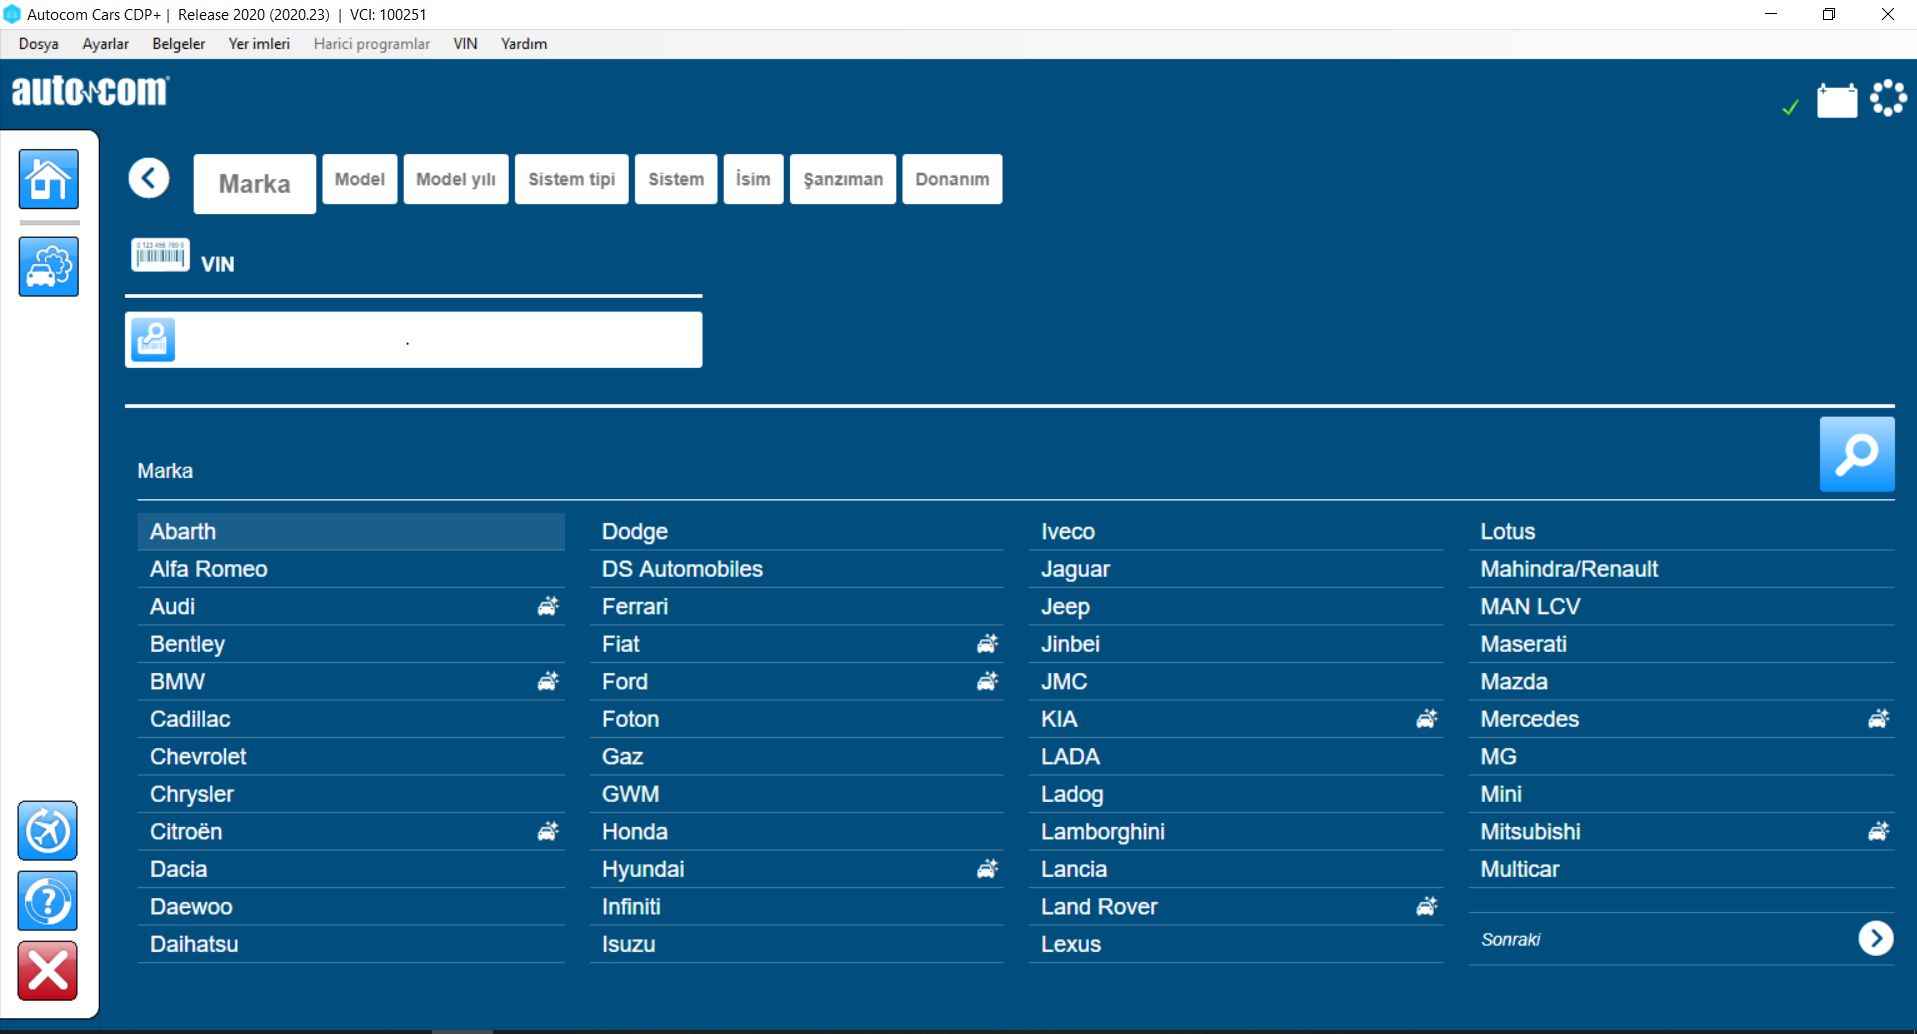Viewport: 1917px width, 1034px height.
Task: Click the magnifying glass search button
Action: 1856,454
